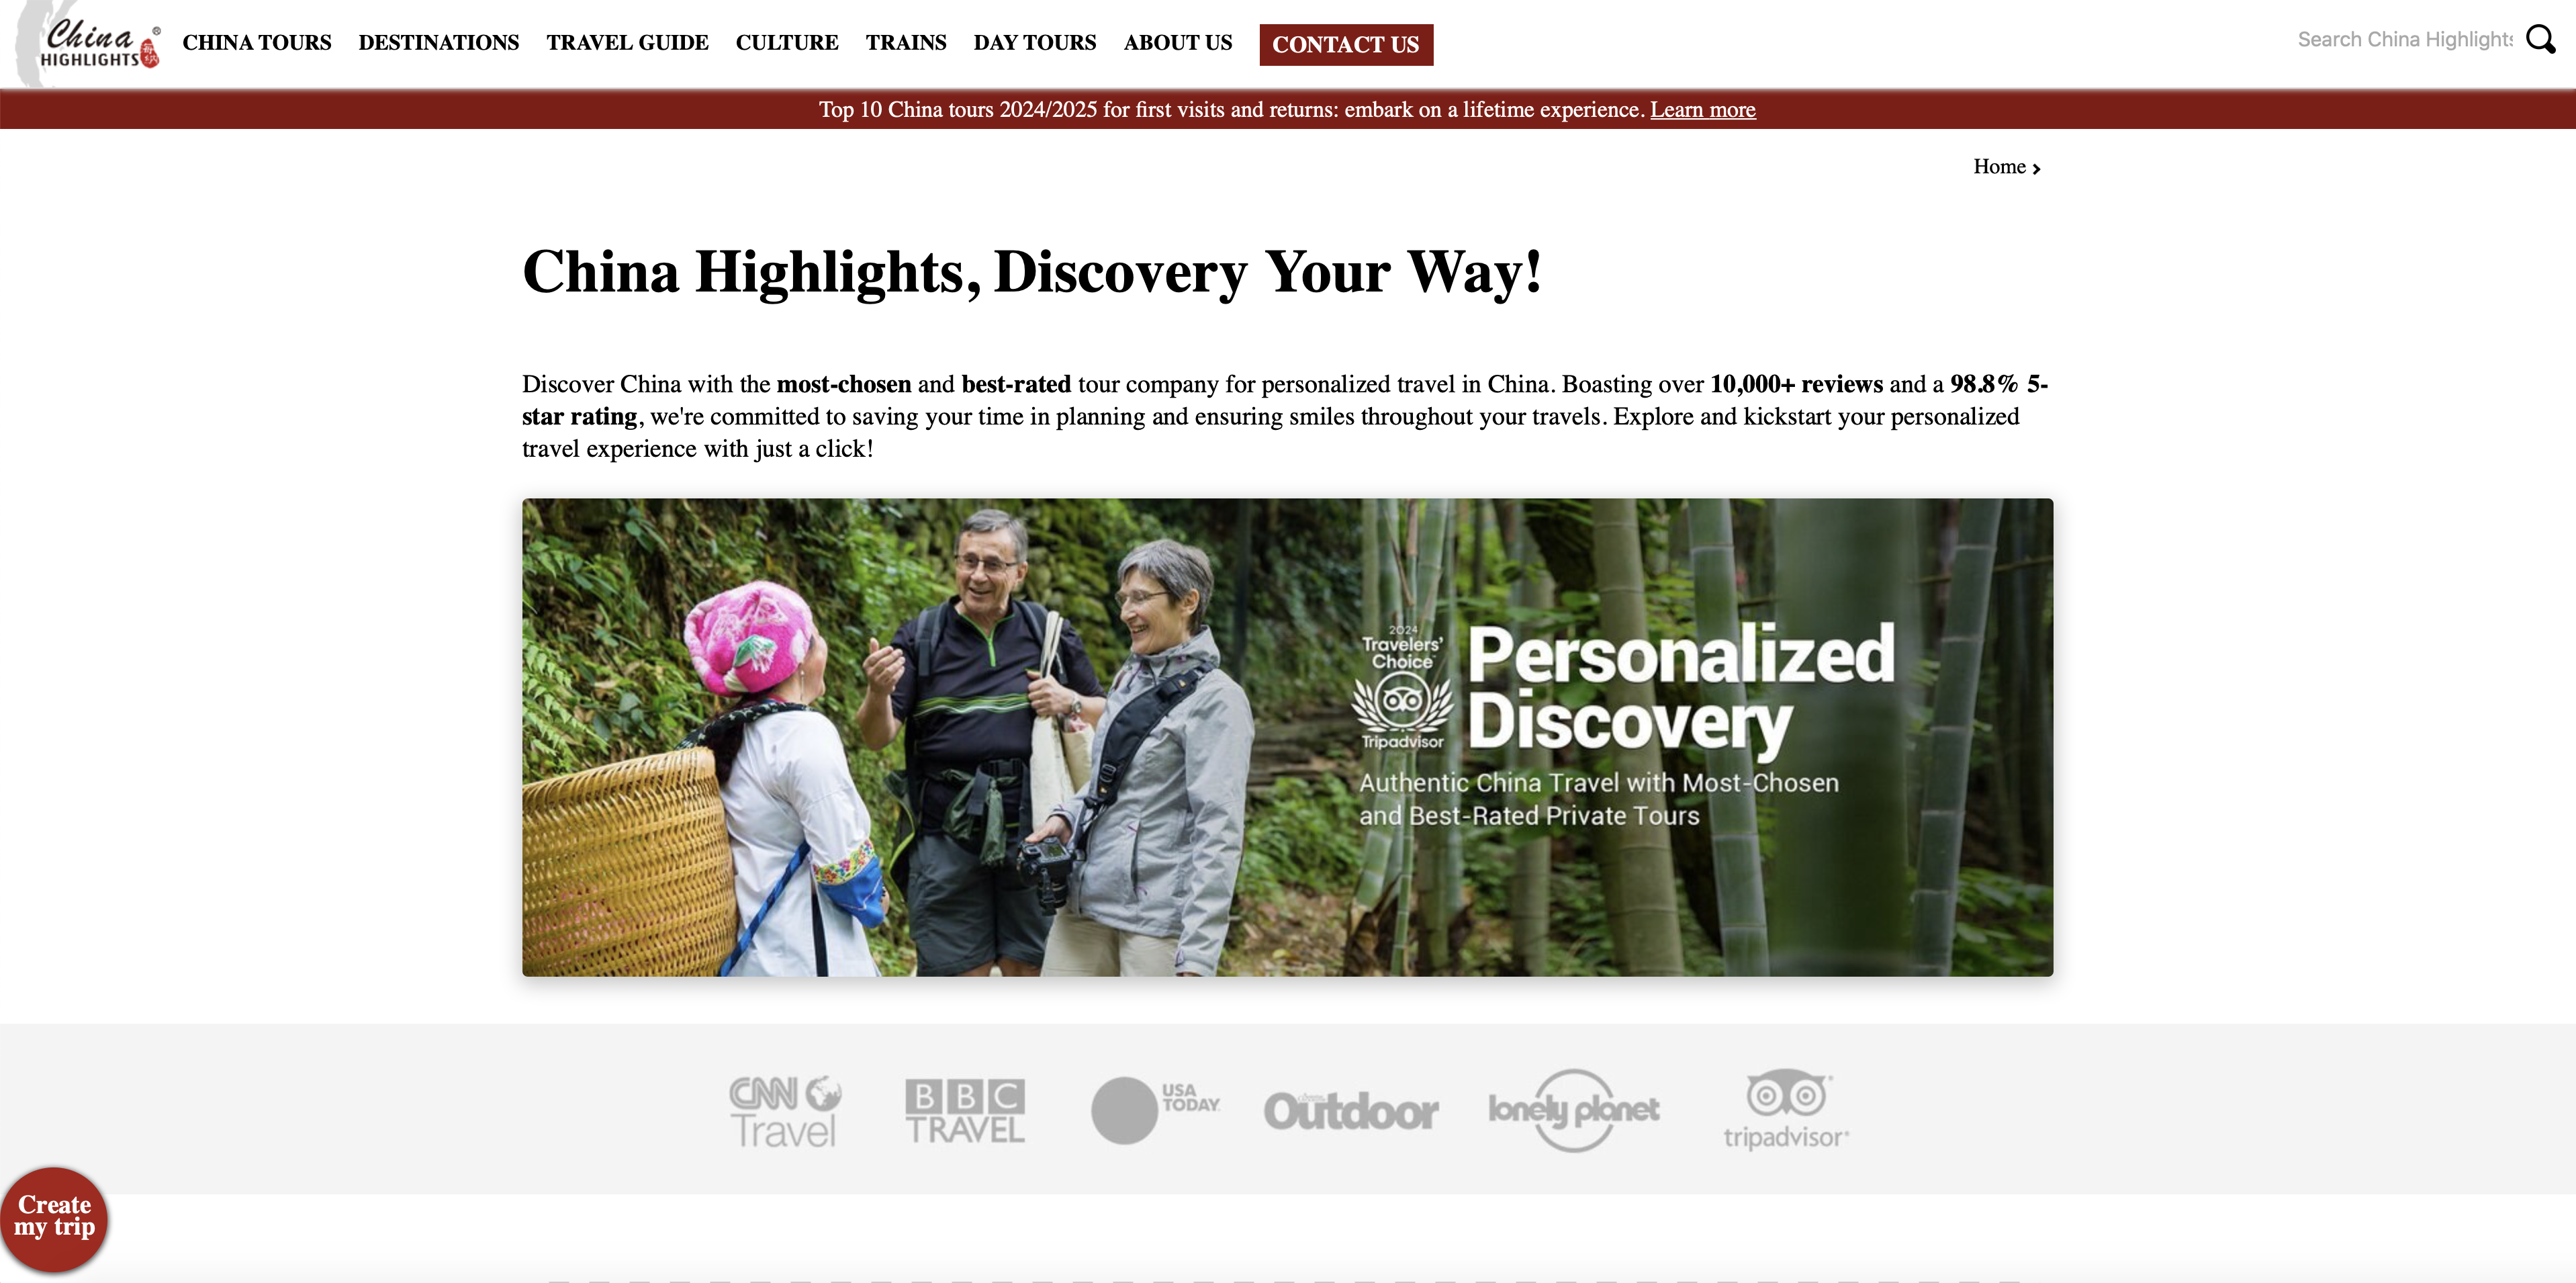This screenshot has width=2576, height=1283.
Task: Click the Home breadcrumb link
Action: click(1999, 167)
